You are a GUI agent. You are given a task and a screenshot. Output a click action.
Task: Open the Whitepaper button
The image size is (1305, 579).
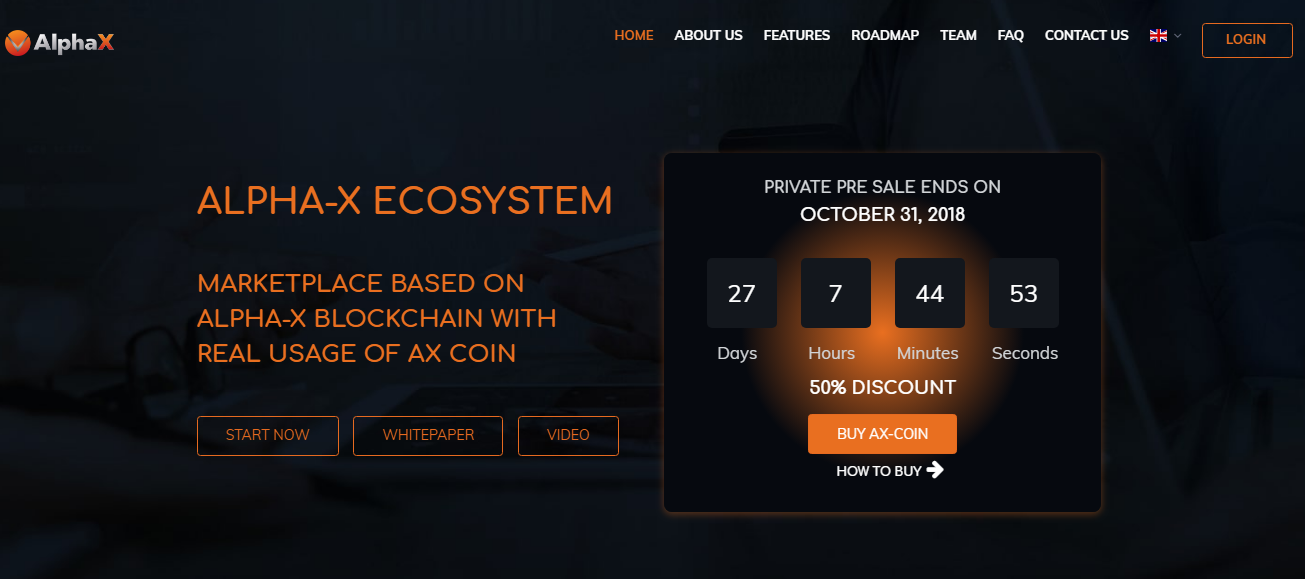tap(428, 435)
